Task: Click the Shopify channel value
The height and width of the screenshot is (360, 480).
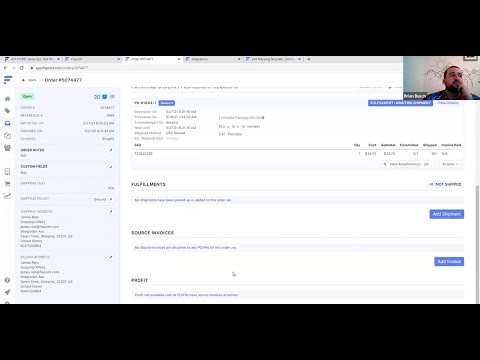Action: (108, 139)
